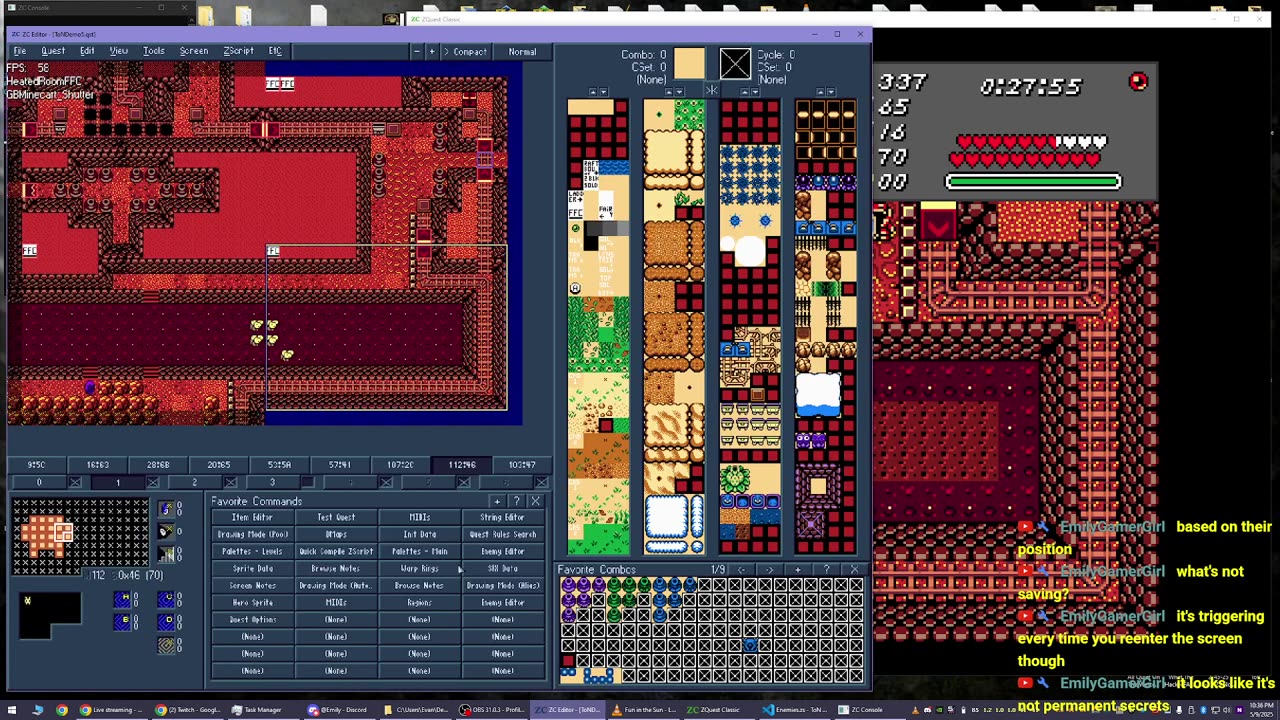The image size is (1280, 720).
Task: Select the warp D icon
Action: pyautogui.click(x=167, y=622)
